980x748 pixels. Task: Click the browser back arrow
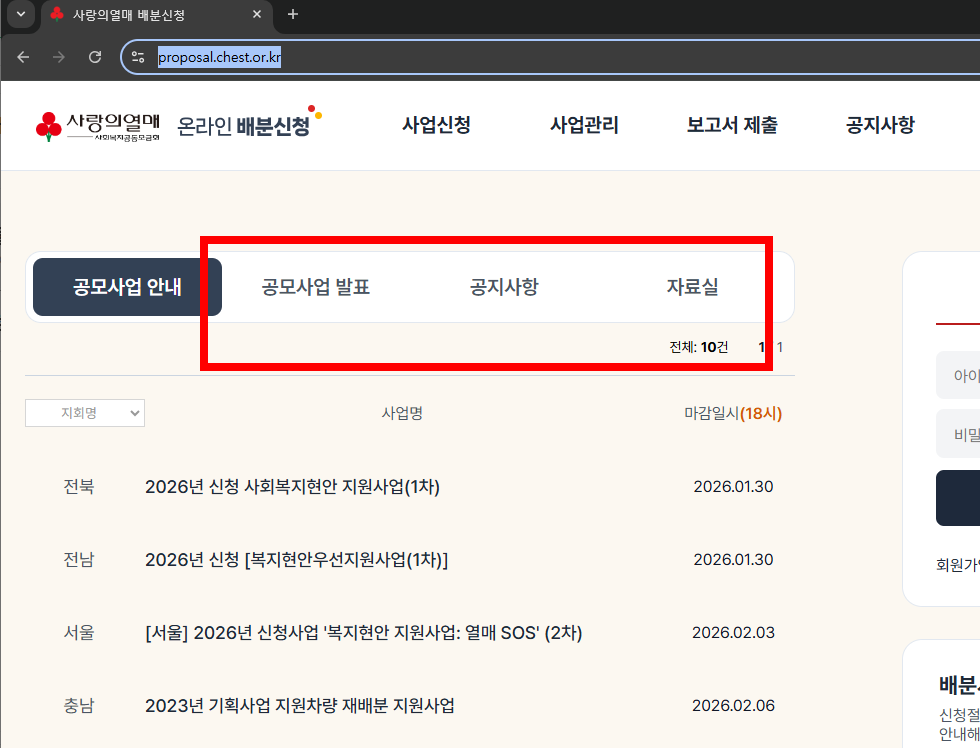tap(23, 57)
